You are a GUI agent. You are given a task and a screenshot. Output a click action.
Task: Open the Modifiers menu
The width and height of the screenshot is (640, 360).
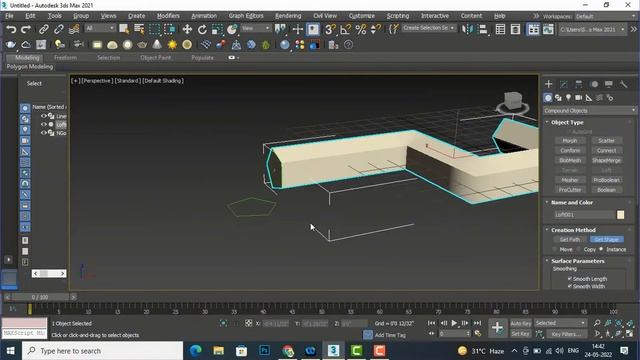click(168, 16)
